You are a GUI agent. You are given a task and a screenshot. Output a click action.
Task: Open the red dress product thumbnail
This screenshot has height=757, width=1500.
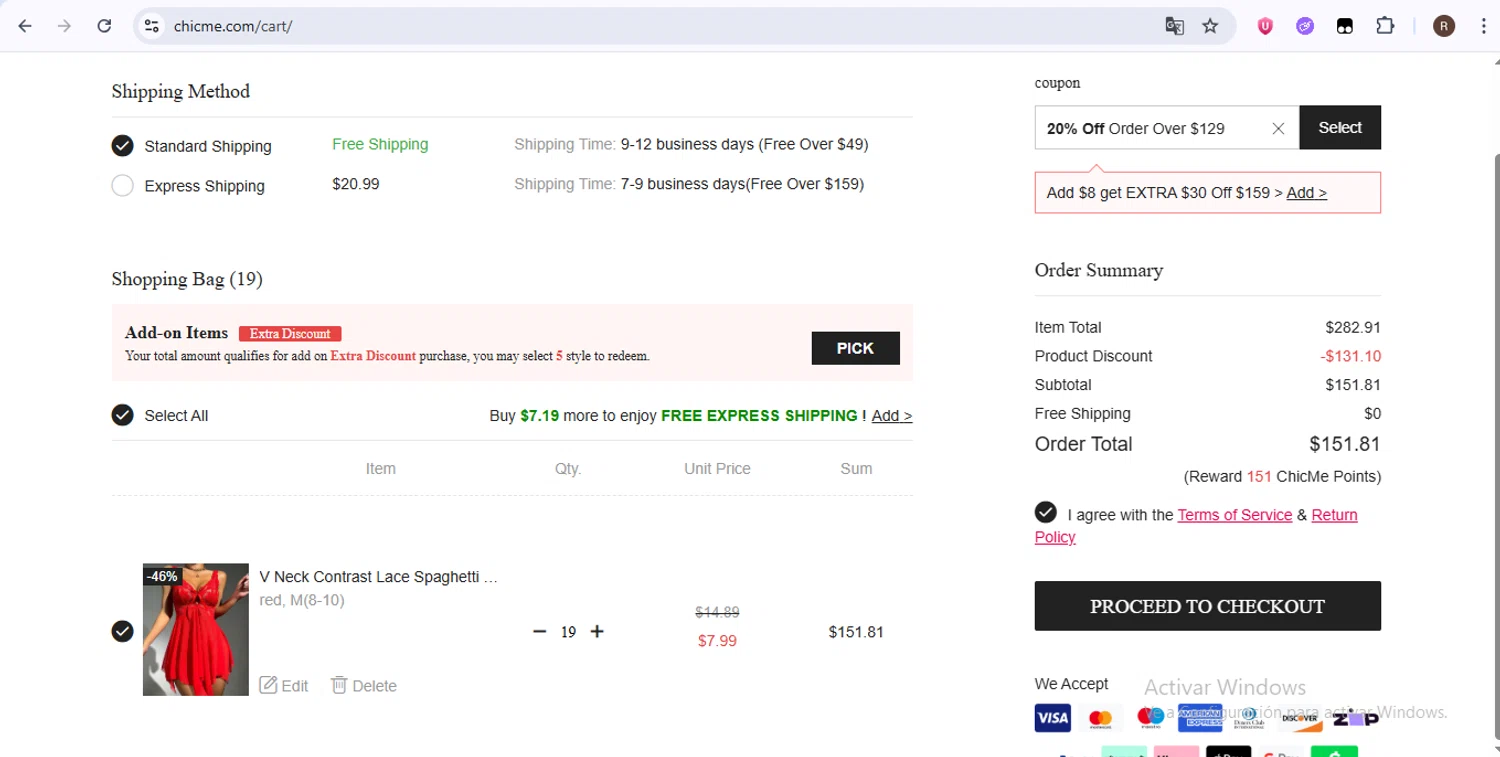click(x=196, y=629)
